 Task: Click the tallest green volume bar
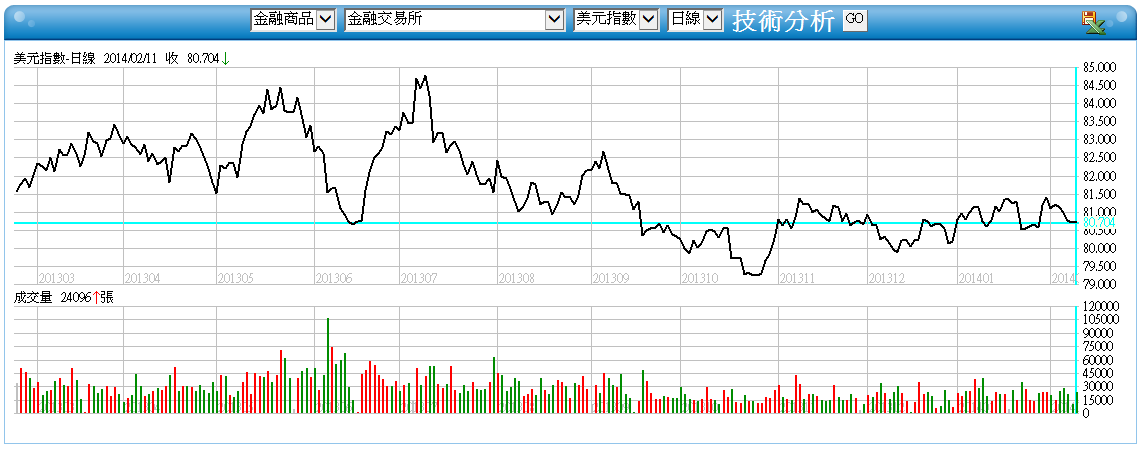pyautogui.click(x=328, y=366)
